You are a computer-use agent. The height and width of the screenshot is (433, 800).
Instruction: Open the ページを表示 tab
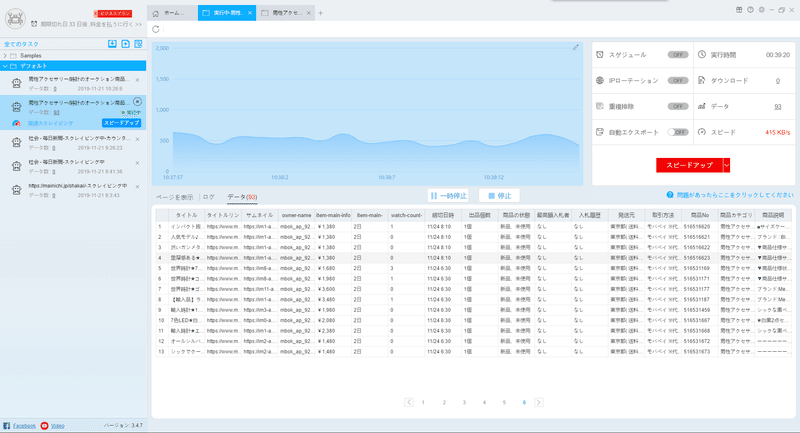(x=174, y=197)
